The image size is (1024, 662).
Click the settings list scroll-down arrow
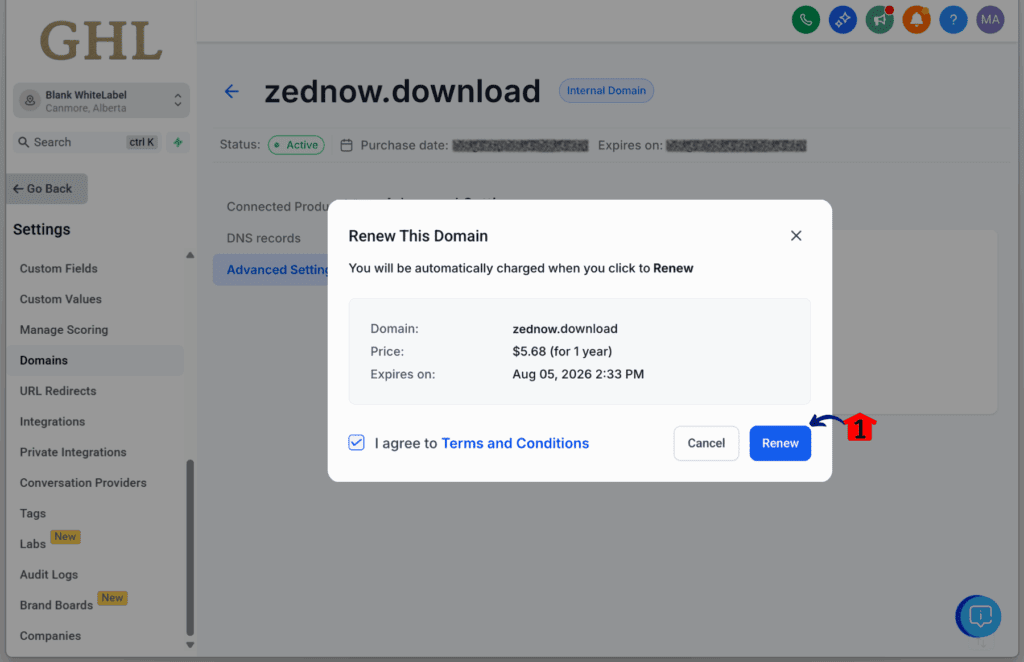click(190, 644)
